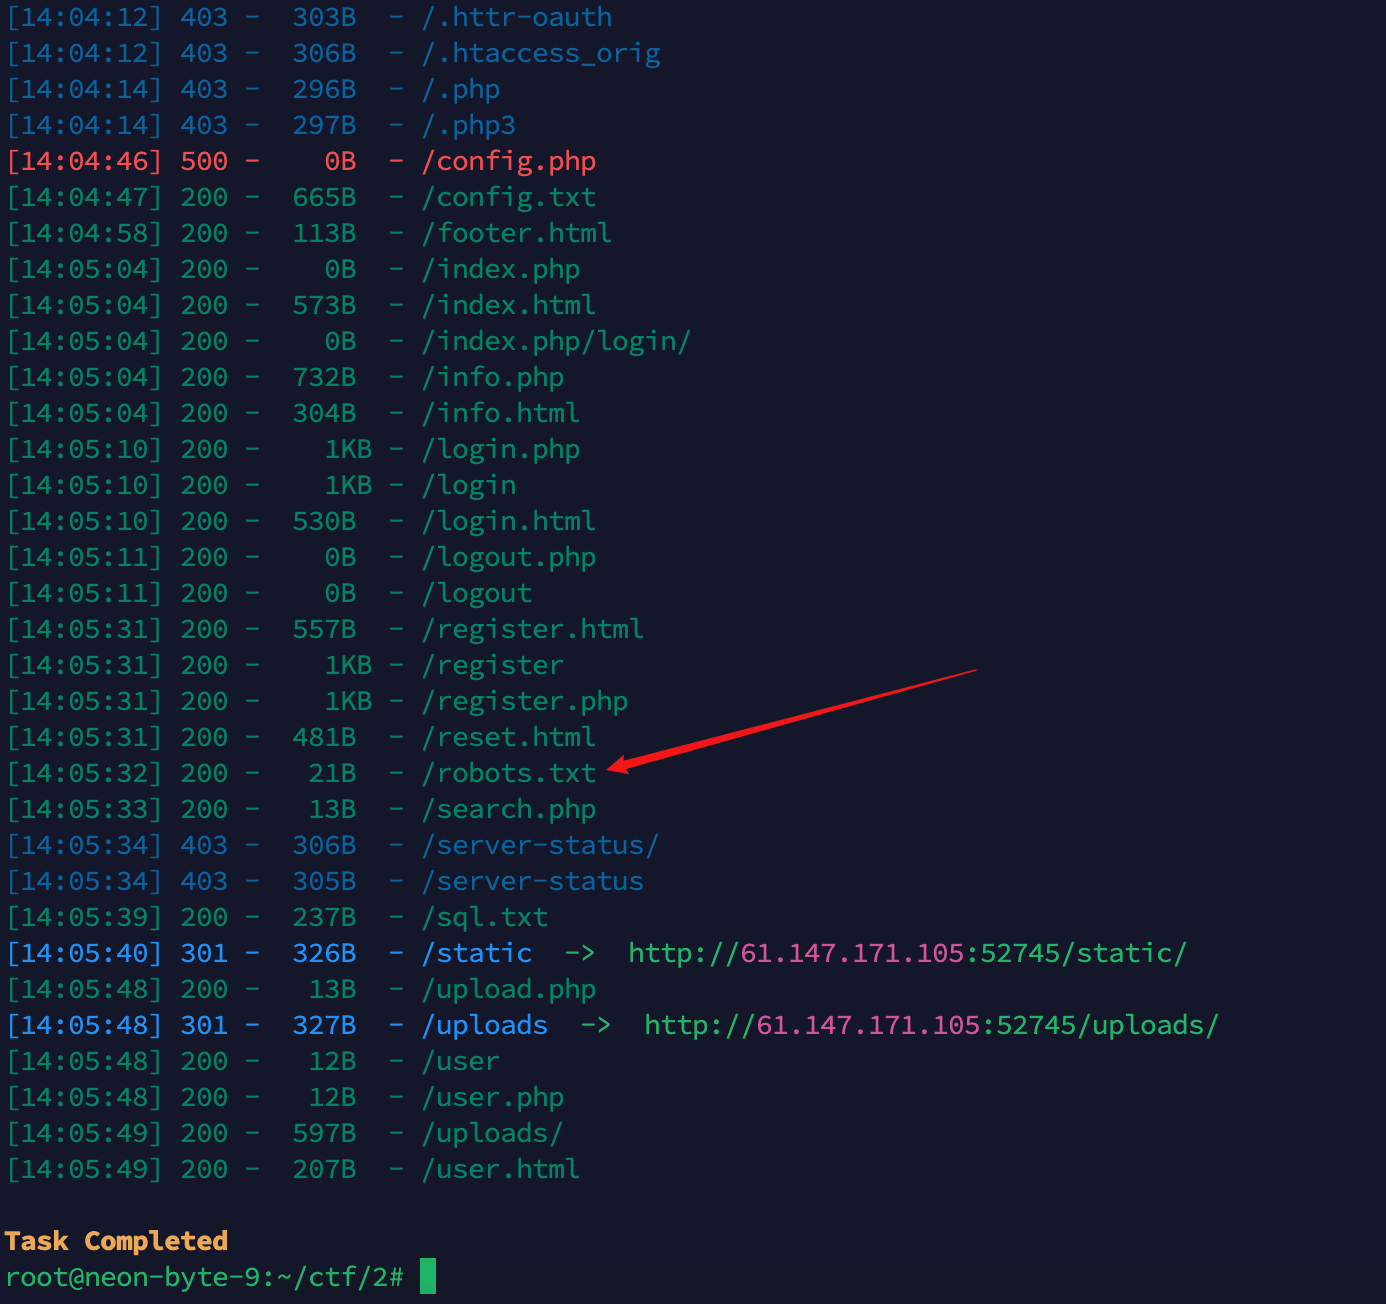Click the /reset.html entry

click(508, 736)
